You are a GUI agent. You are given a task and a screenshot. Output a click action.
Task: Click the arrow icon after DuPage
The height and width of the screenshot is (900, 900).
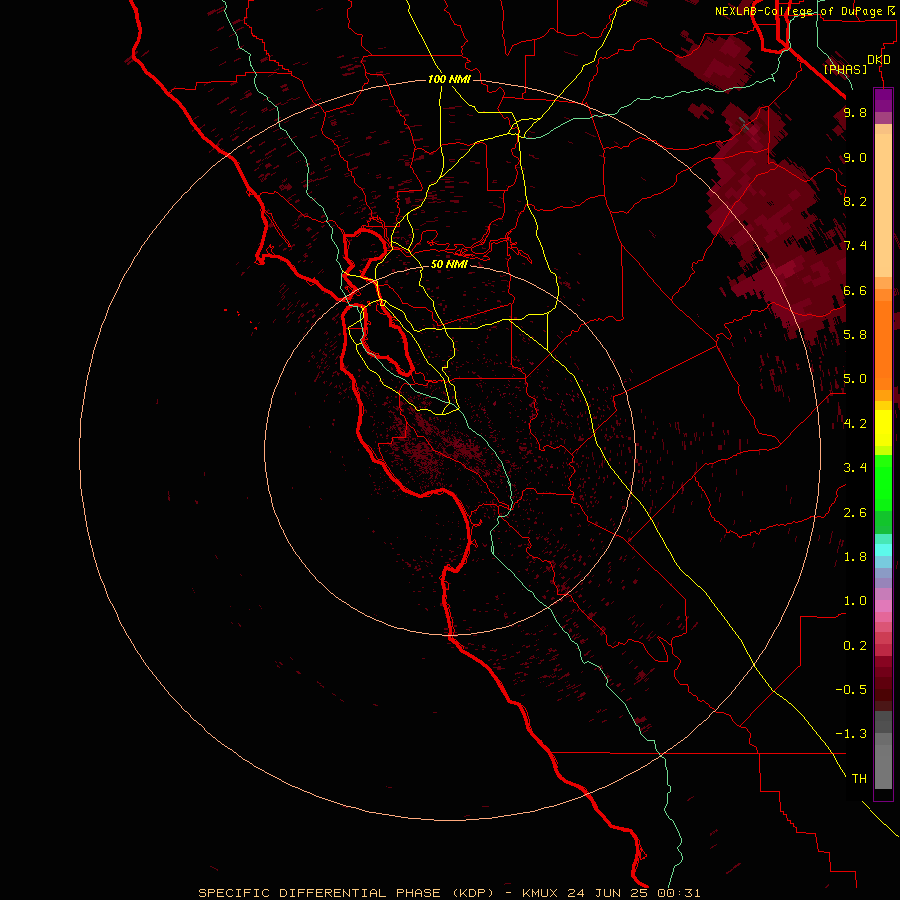tap(891, 10)
